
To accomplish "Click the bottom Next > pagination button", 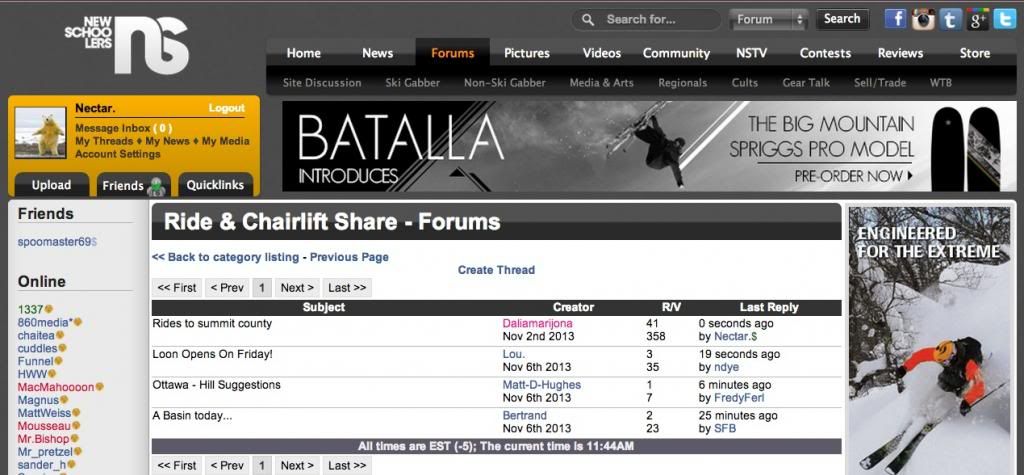I will click(x=297, y=465).
